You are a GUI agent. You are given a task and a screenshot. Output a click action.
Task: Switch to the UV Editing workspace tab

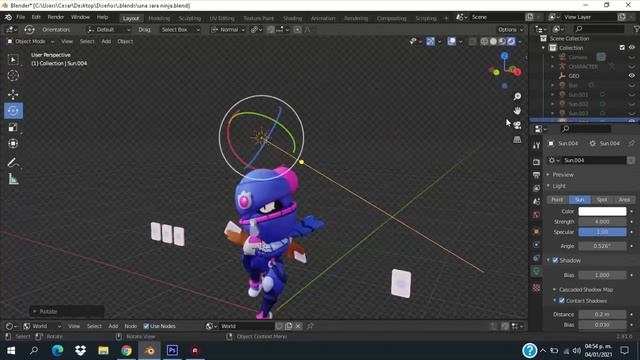click(x=222, y=18)
